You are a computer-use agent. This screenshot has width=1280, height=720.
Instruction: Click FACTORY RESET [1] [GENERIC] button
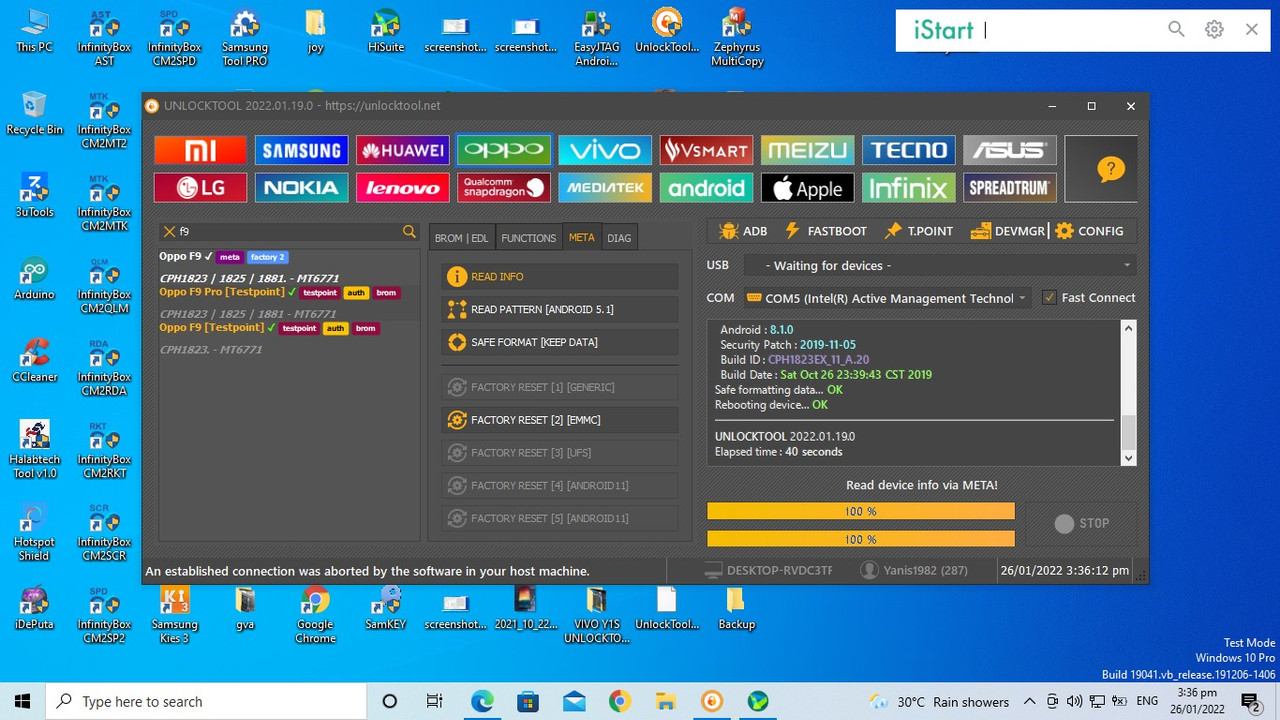tap(560, 387)
